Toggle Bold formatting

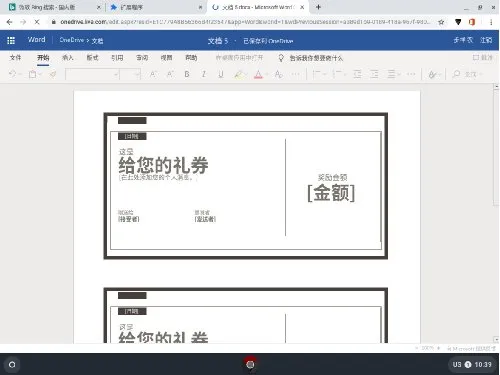[187, 74]
